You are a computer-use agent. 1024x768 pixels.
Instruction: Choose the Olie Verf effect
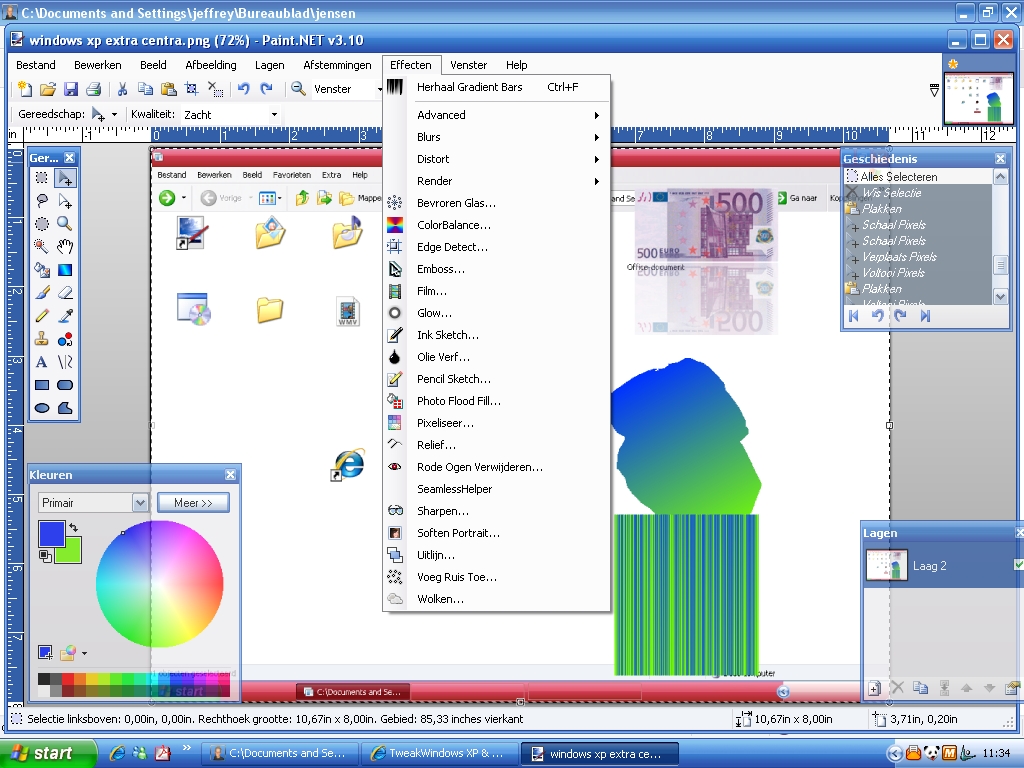[x=496, y=357]
